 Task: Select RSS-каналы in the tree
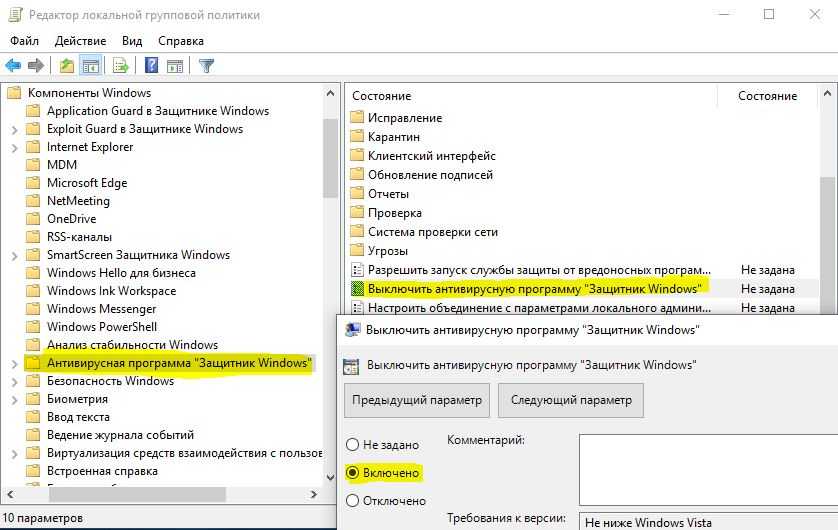pyautogui.click(x=79, y=237)
